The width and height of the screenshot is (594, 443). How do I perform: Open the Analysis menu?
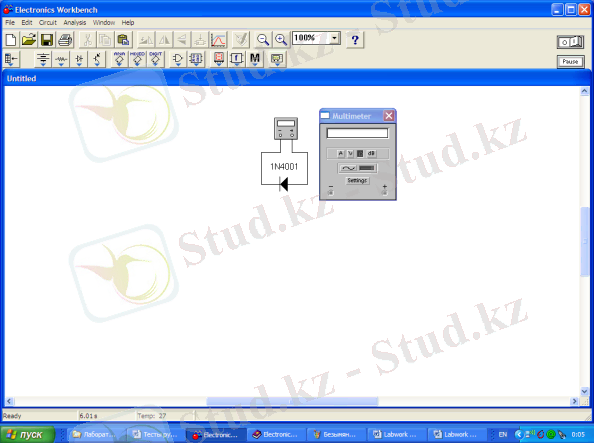(x=75, y=22)
